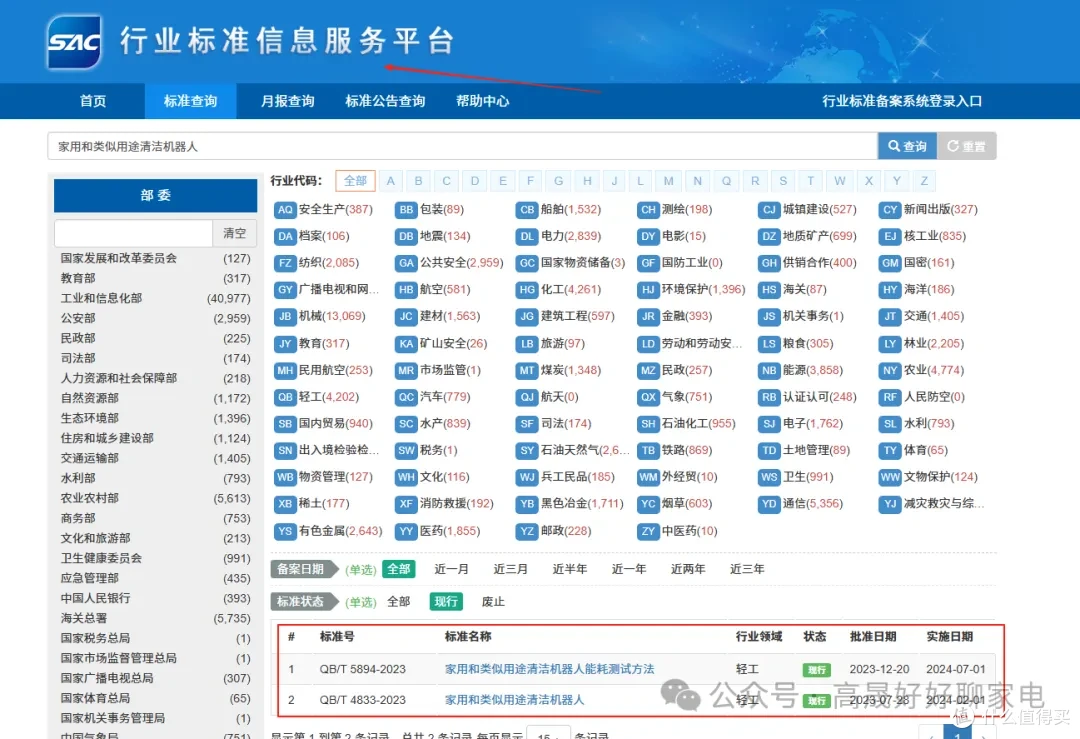The image size is (1080, 739).
Task: Click the SAC logo icon
Action: coord(74,42)
